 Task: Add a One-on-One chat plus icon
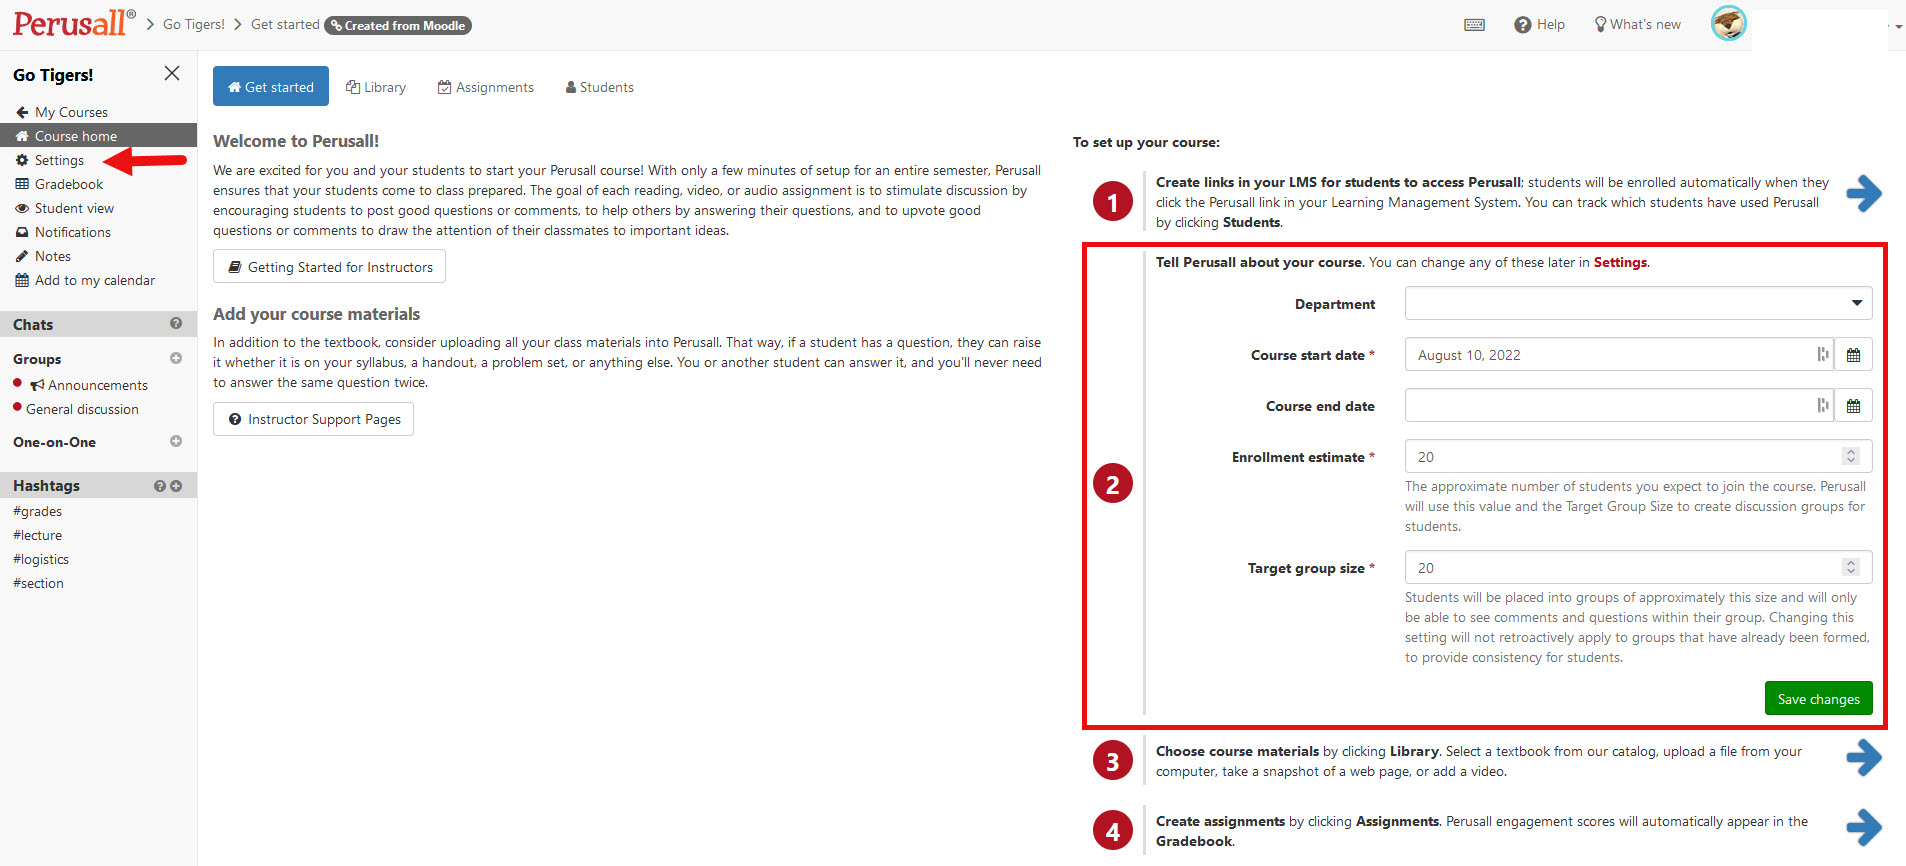click(x=176, y=441)
